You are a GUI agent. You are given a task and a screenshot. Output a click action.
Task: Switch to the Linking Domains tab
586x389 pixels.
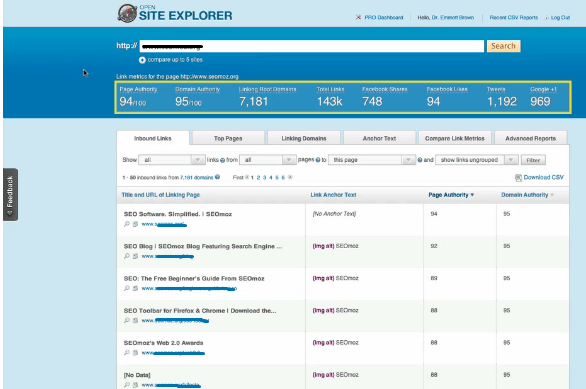[x=304, y=138]
